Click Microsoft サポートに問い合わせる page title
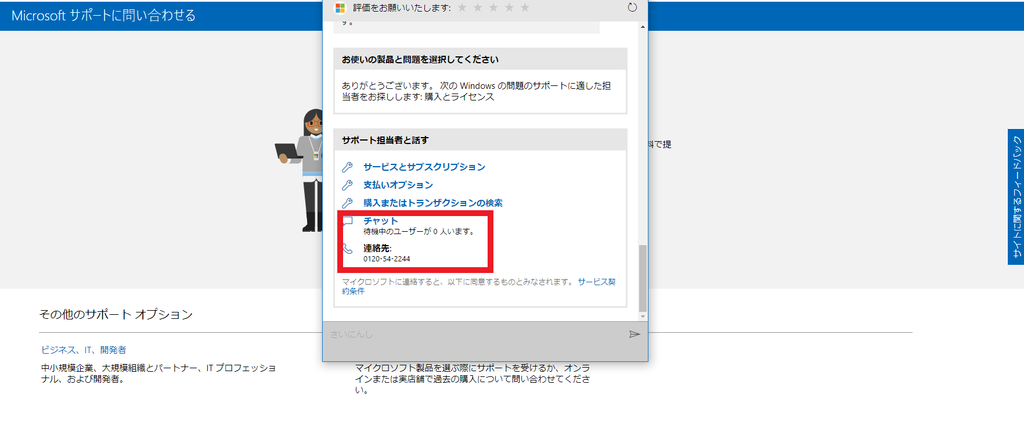Screen dimensions: 1024x424 point(103,16)
